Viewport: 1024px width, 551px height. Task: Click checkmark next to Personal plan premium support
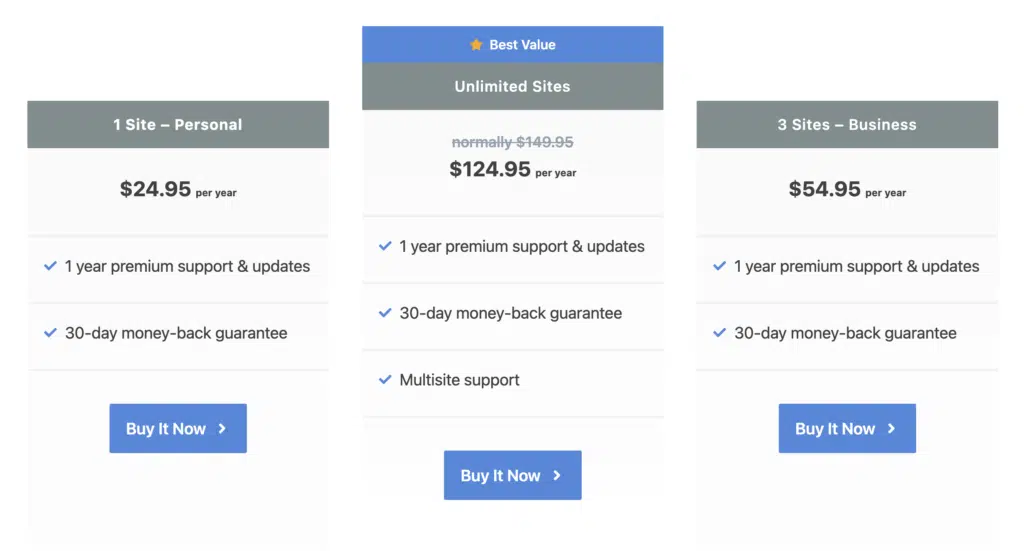[x=50, y=266]
